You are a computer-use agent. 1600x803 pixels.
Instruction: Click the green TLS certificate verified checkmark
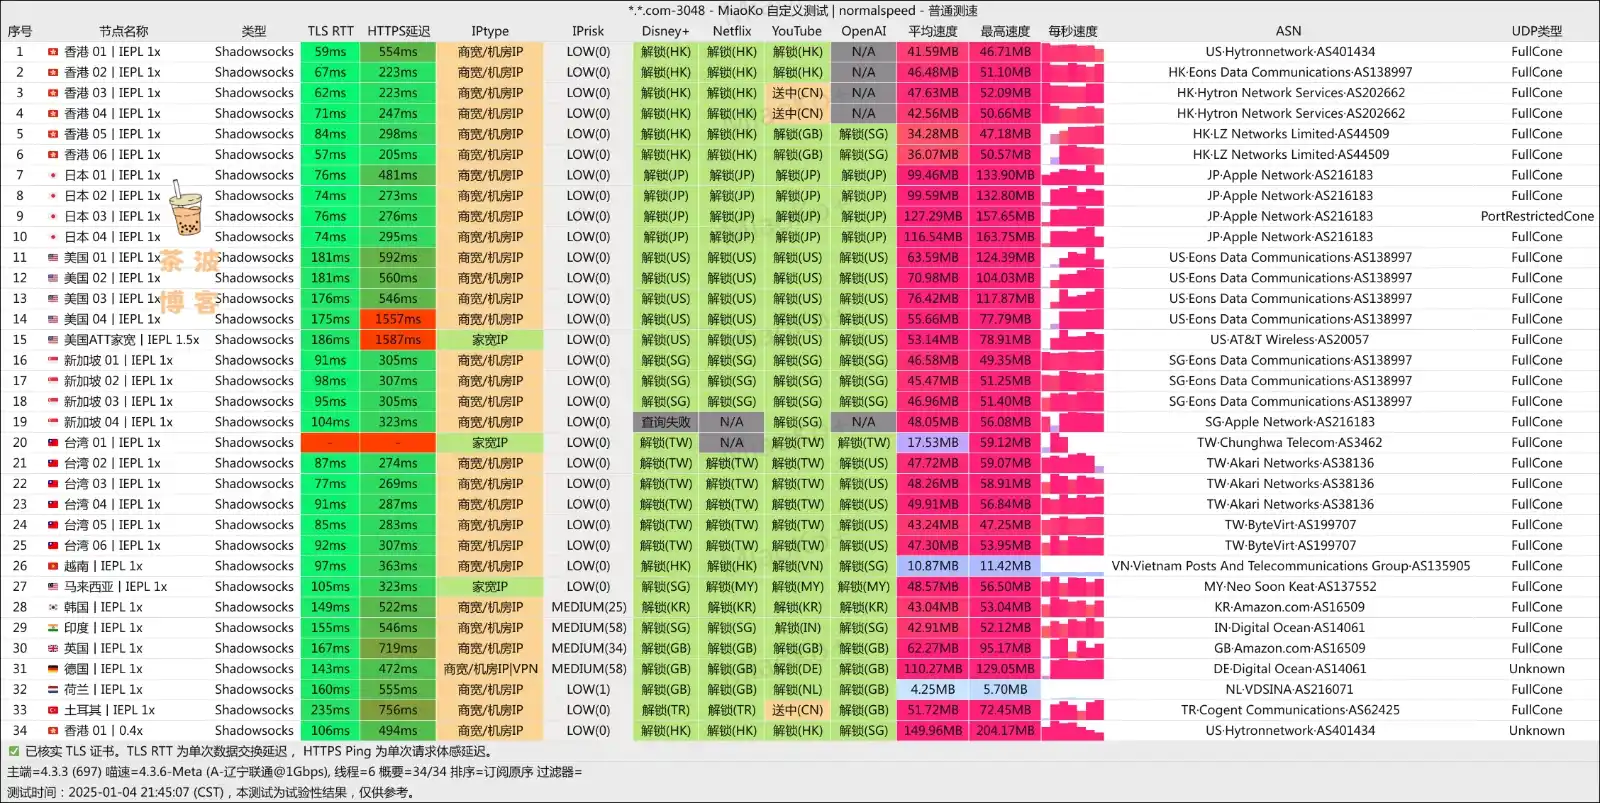(14, 751)
